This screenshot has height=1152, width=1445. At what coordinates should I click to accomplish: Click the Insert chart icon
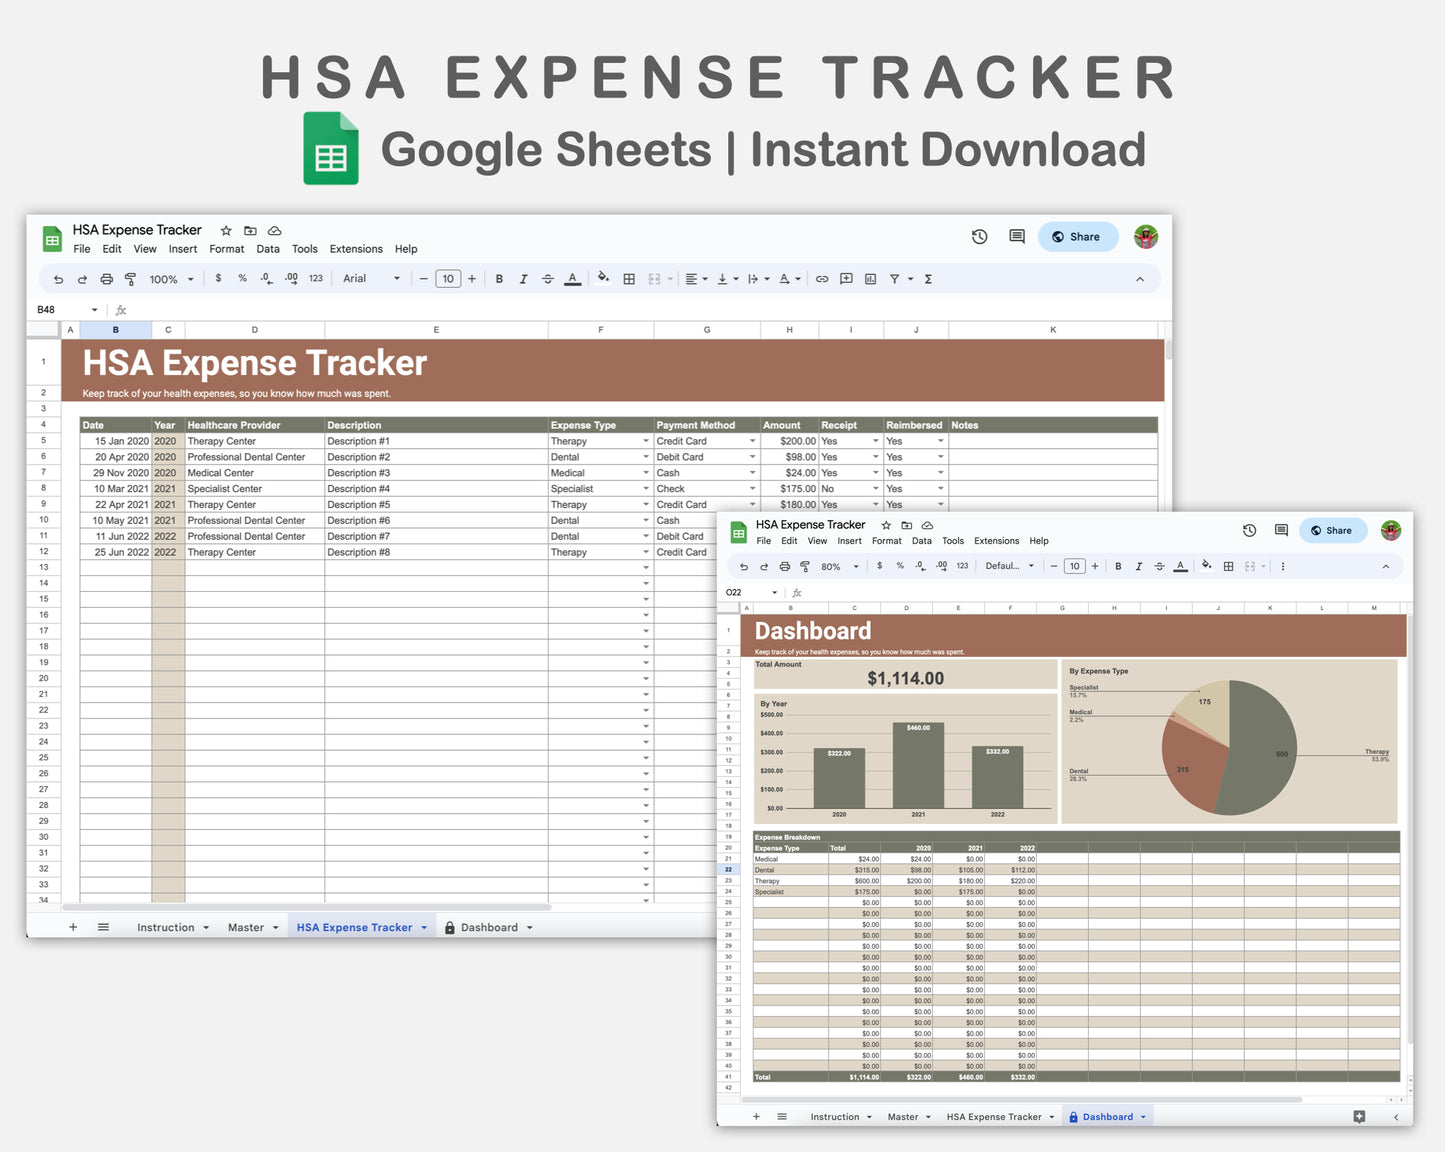point(870,279)
